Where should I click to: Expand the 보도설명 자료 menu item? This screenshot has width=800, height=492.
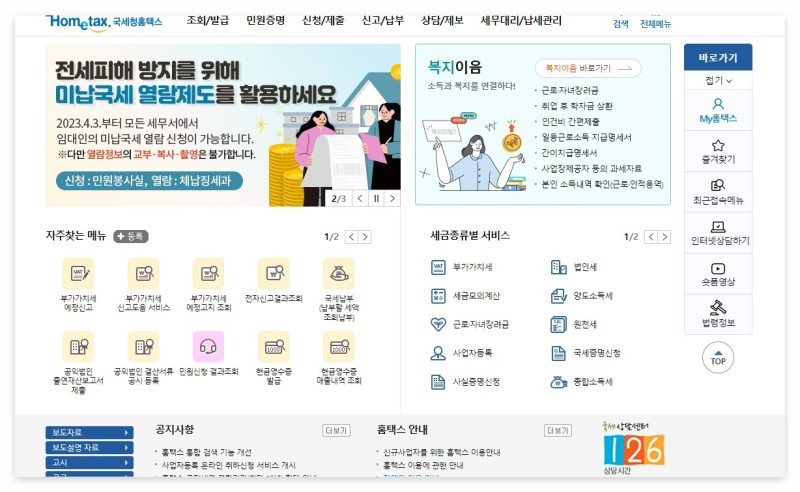(x=89, y=448)
